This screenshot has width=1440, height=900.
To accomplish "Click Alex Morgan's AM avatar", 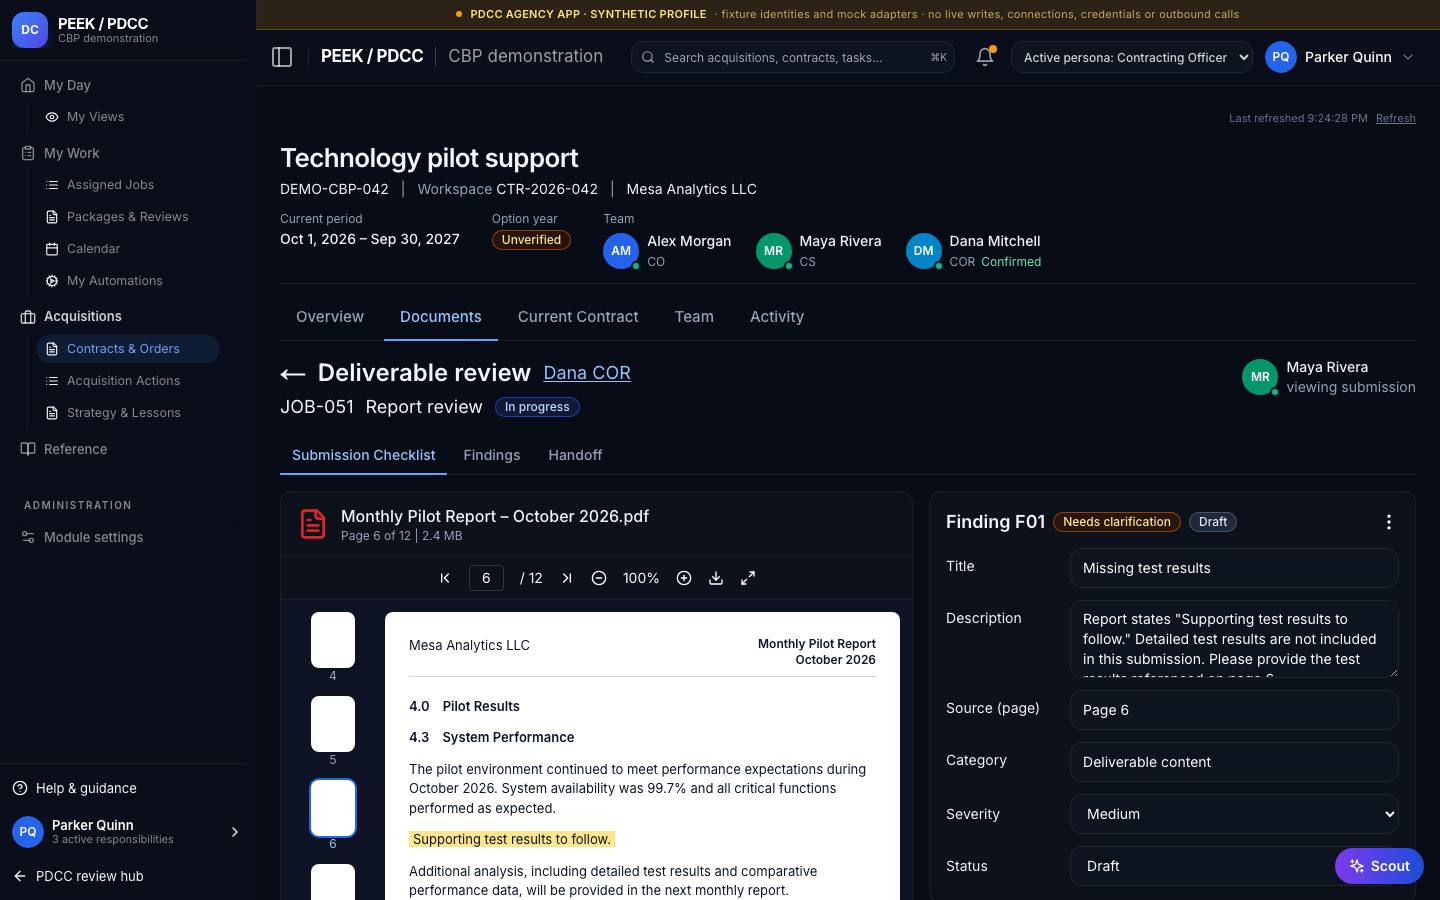I will [x=621, y=251].
